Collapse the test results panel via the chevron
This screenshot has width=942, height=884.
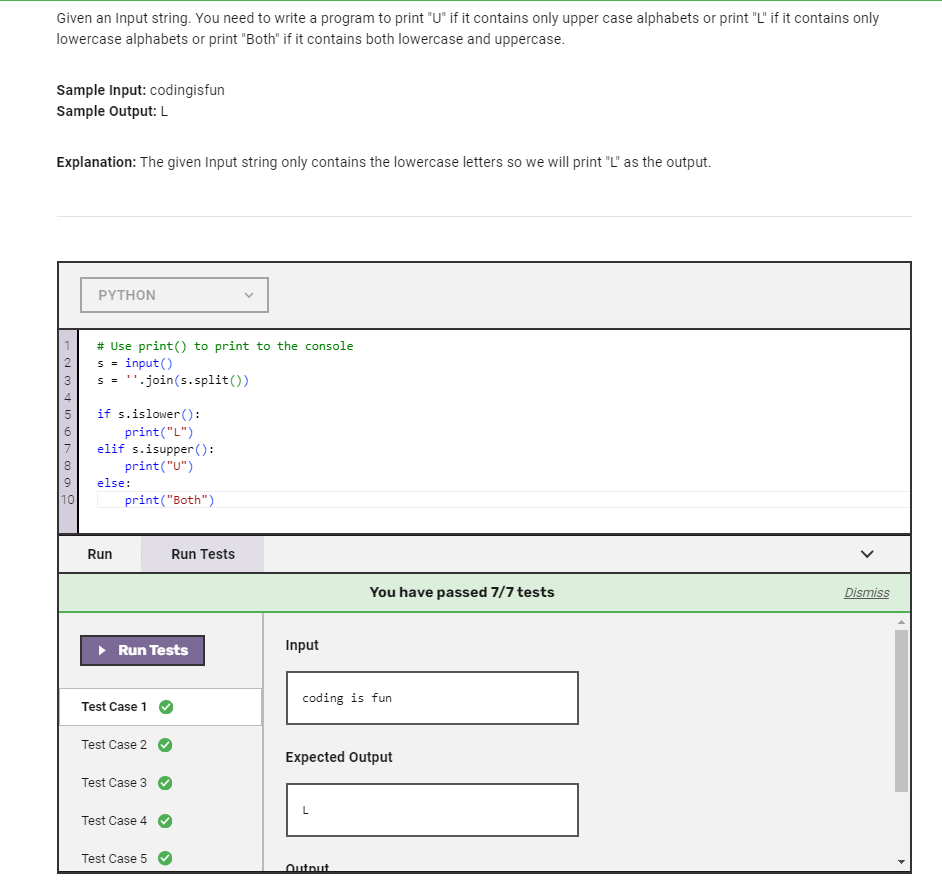[867, 553]
